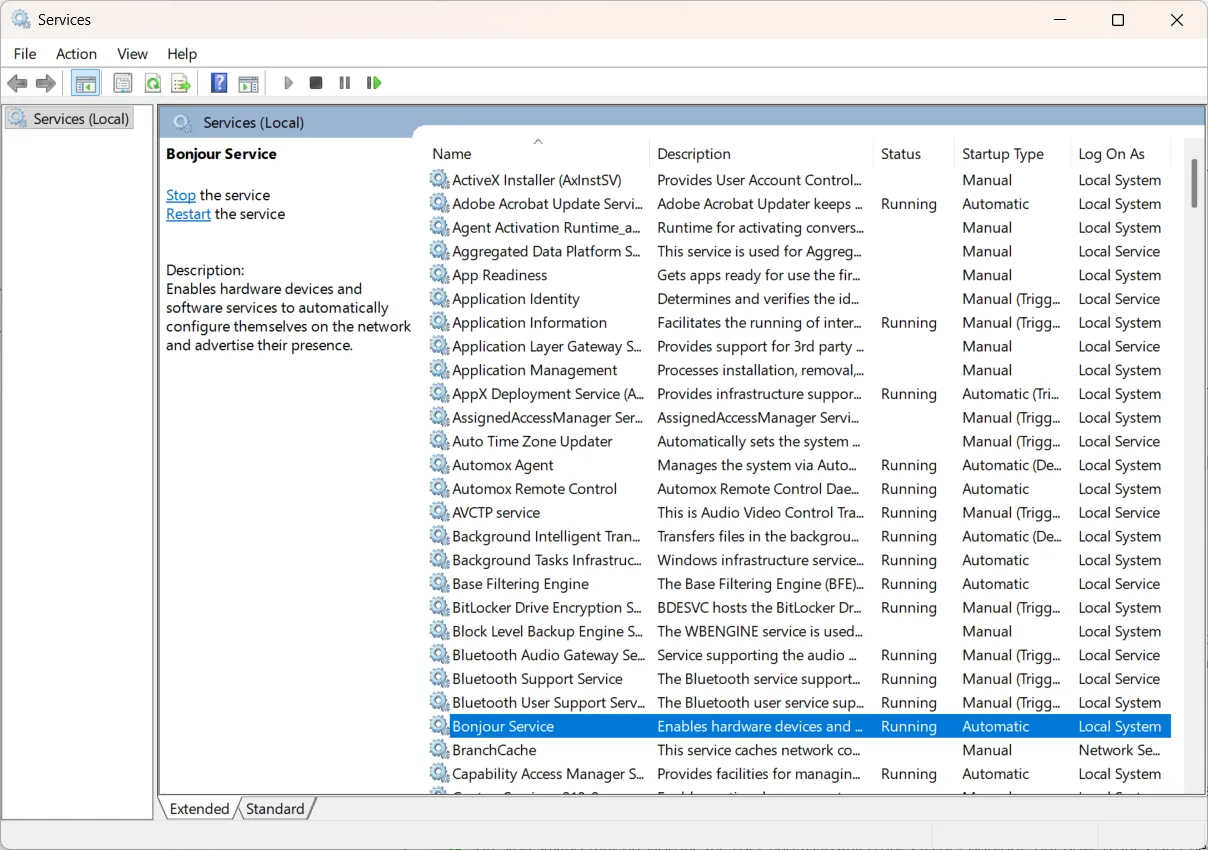Click the vertical scrollbar thumb in services list

(1194, 183)
